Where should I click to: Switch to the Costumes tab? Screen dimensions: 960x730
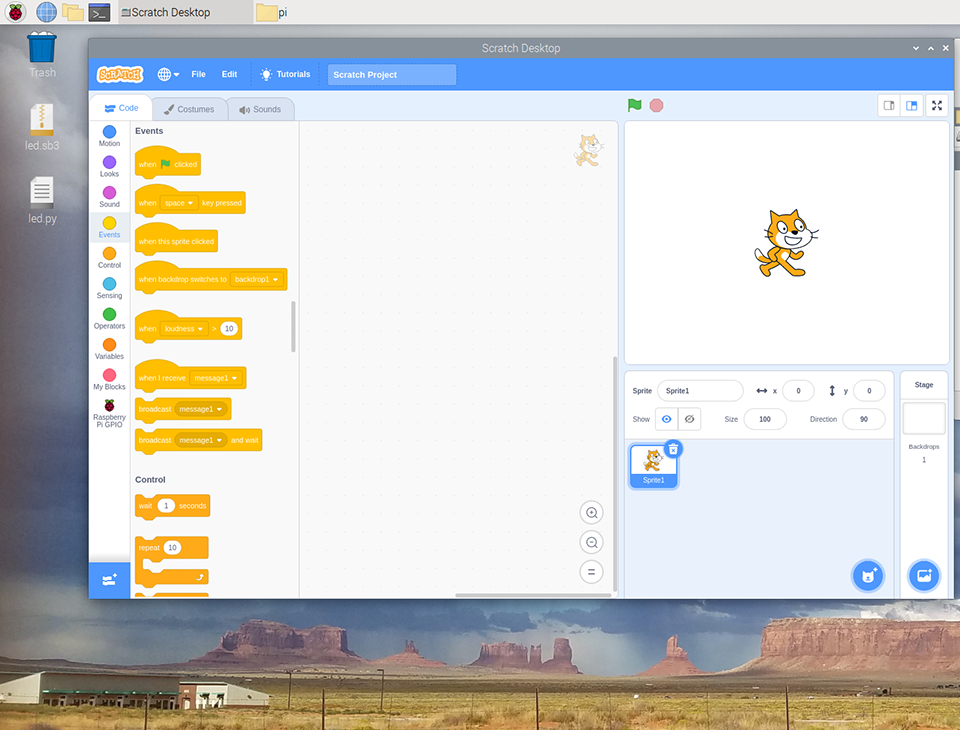coord(189,109)
